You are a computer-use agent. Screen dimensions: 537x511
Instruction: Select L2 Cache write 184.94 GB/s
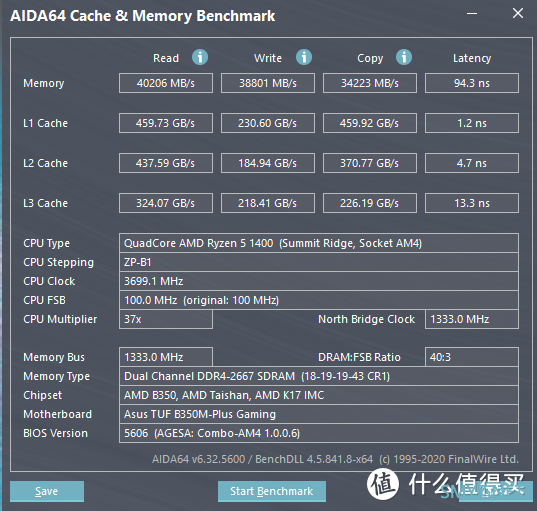coord(268,163)
